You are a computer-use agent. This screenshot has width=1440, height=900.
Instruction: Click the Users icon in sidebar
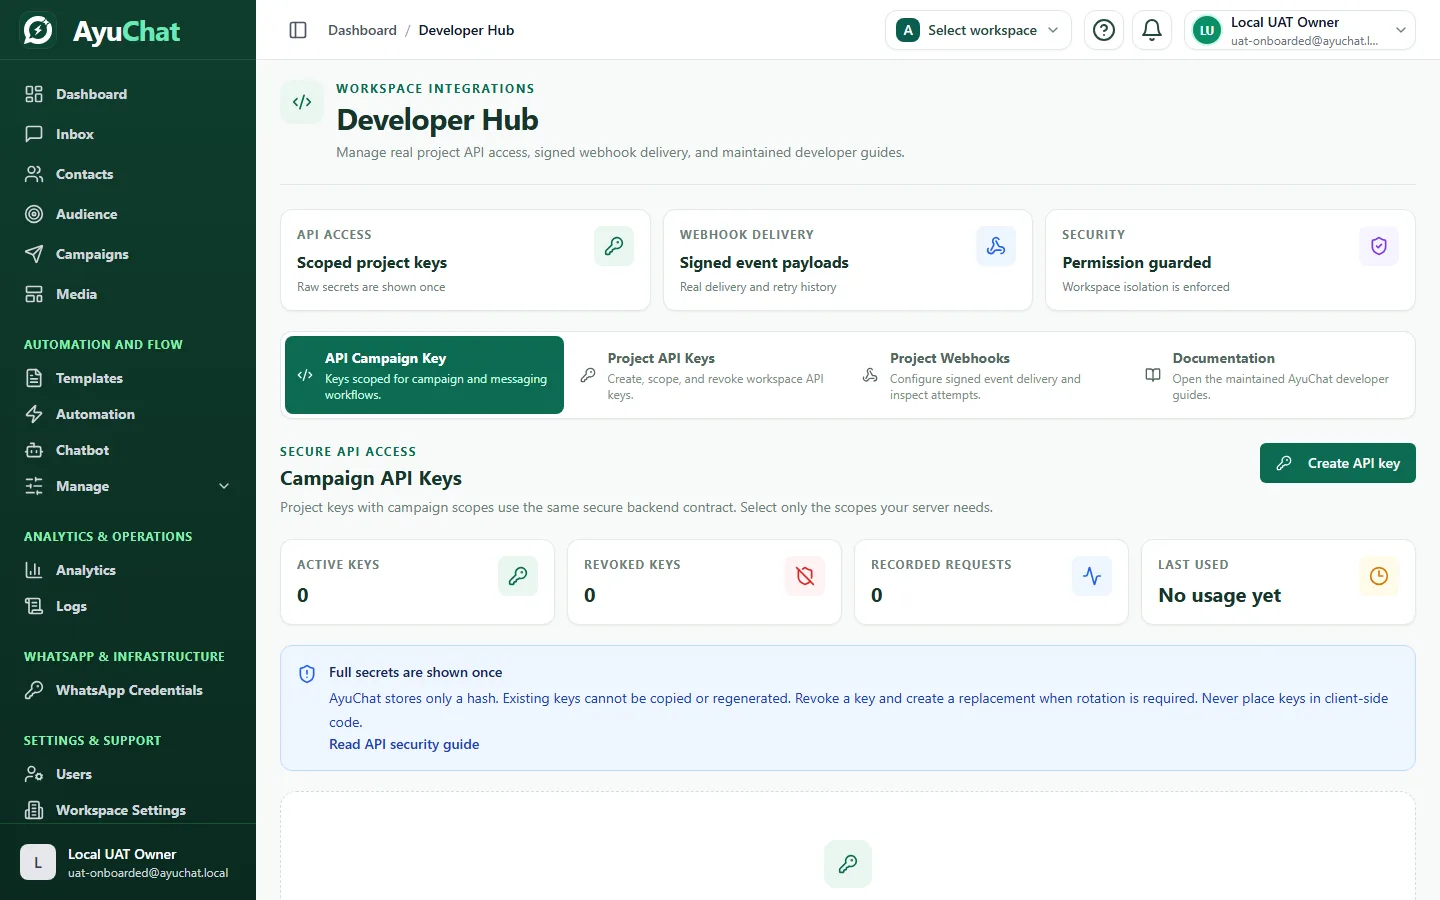pos(34,774)
